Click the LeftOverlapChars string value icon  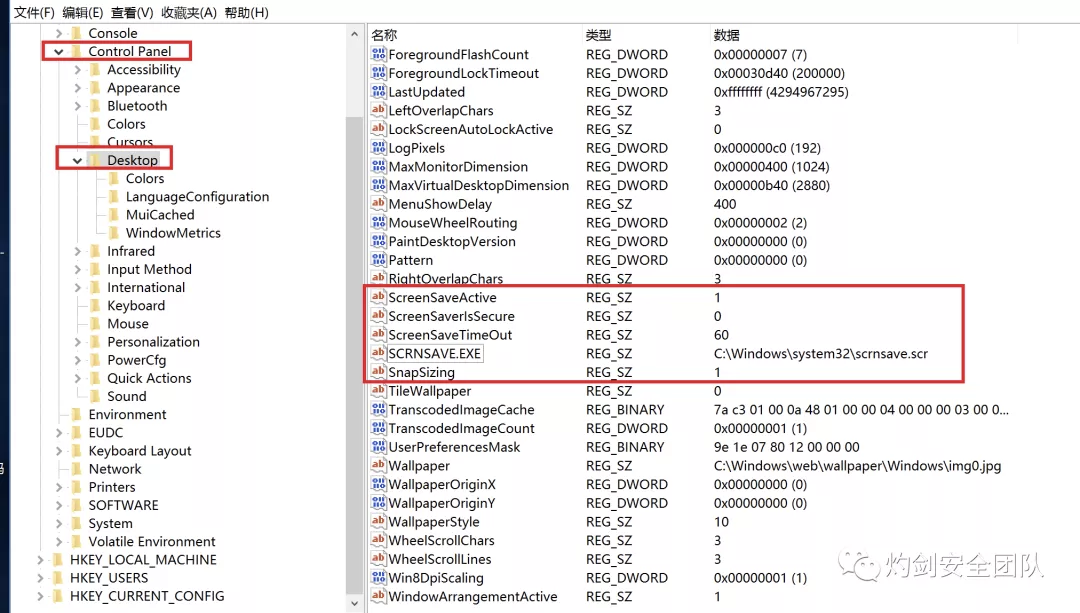[378, 110]
